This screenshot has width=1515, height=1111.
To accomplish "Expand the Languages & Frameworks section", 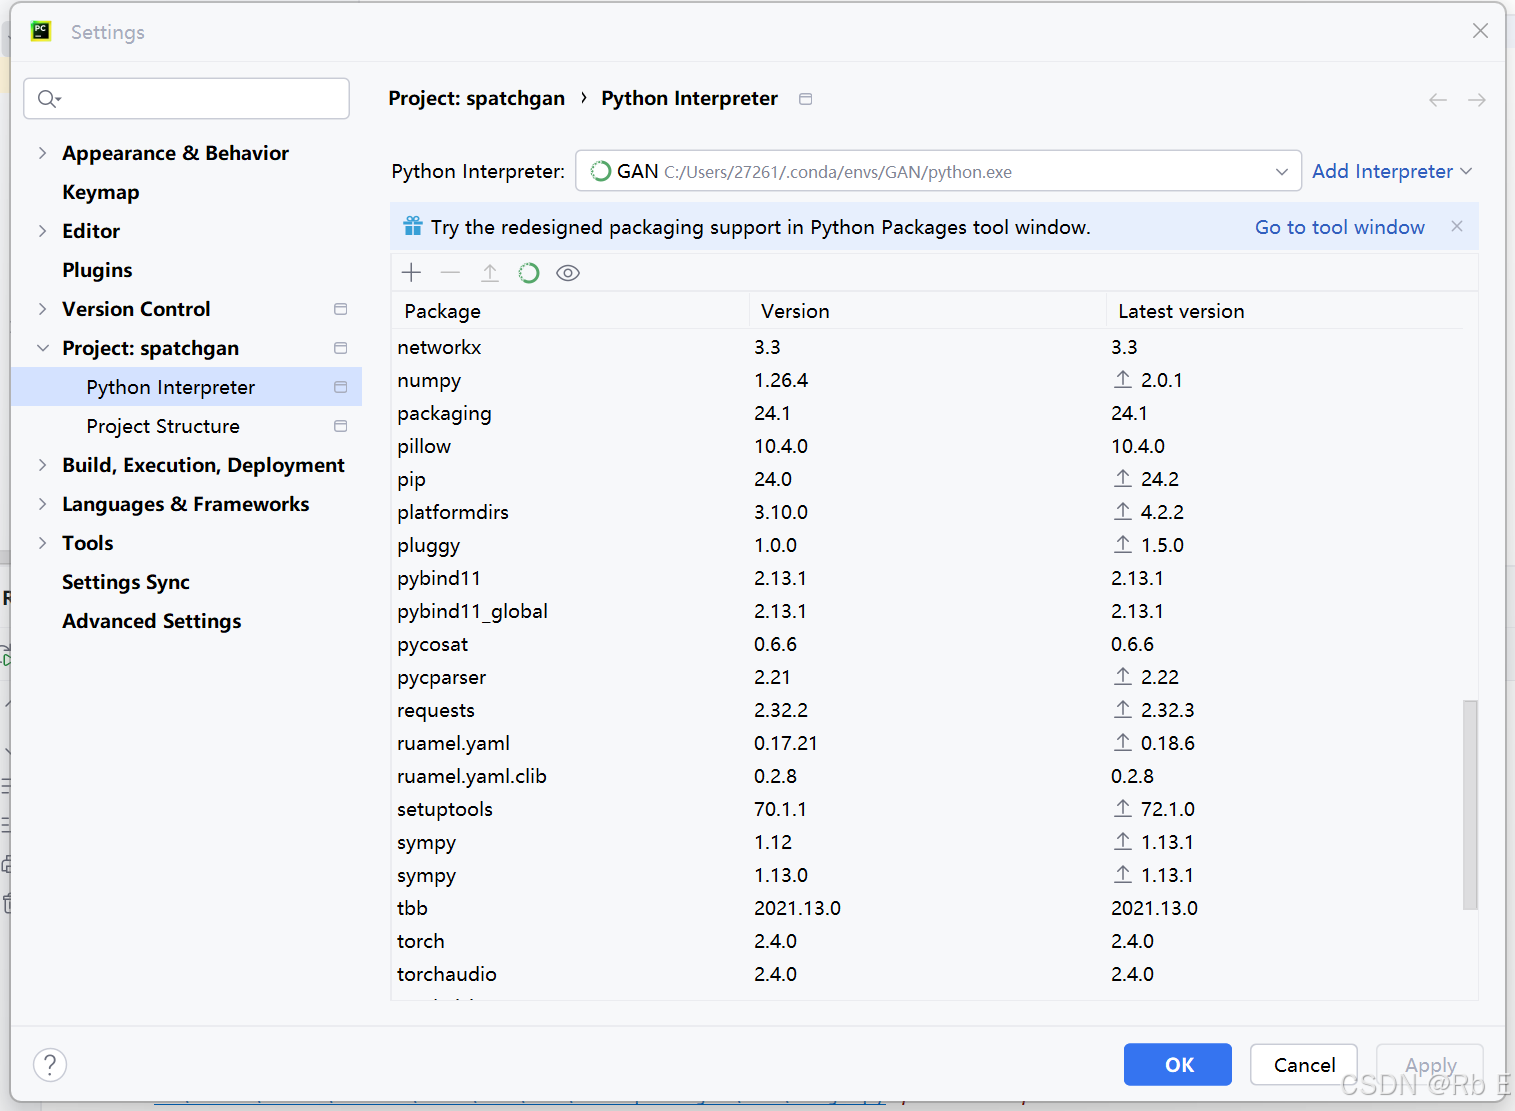I will pos(41,504).
